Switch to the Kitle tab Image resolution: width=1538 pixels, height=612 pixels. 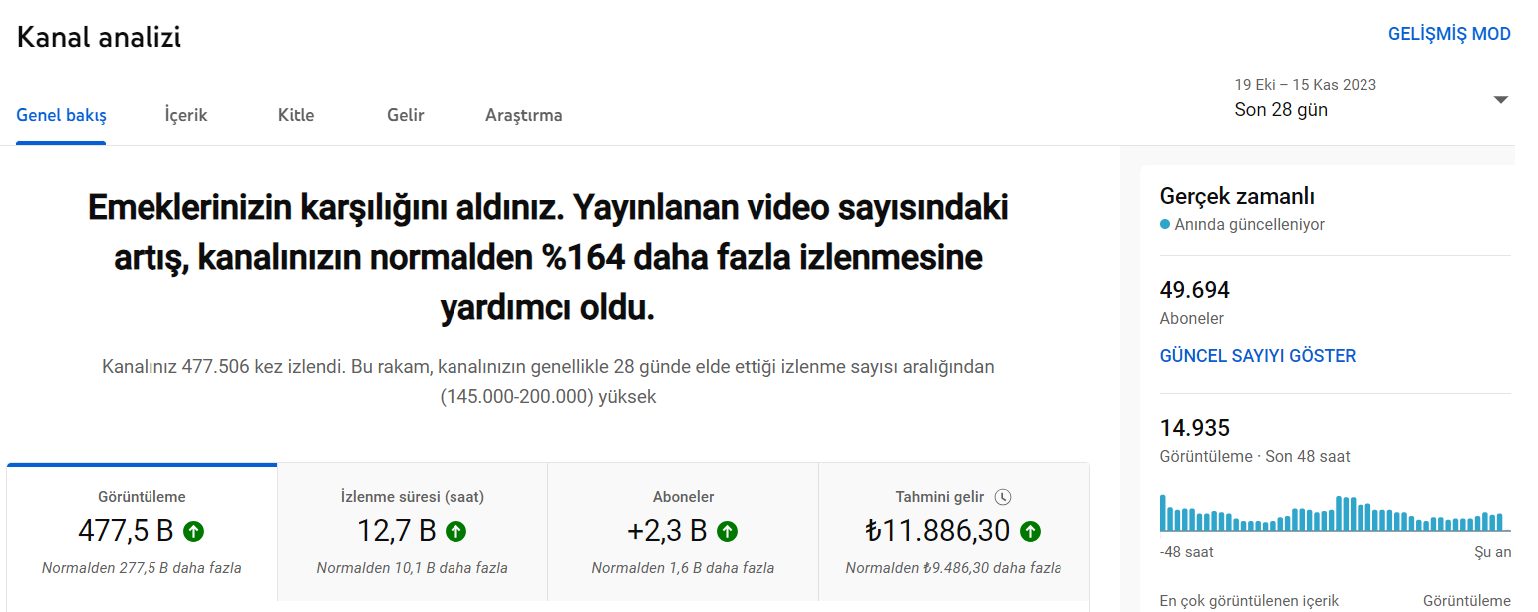[x=296, y=115]
